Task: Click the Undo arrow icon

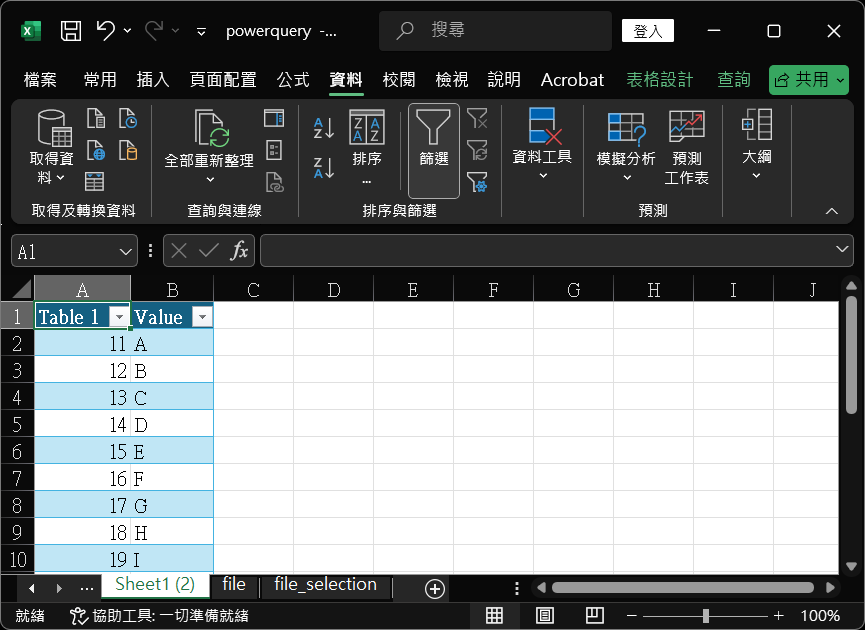Action: tap(105, 31)
